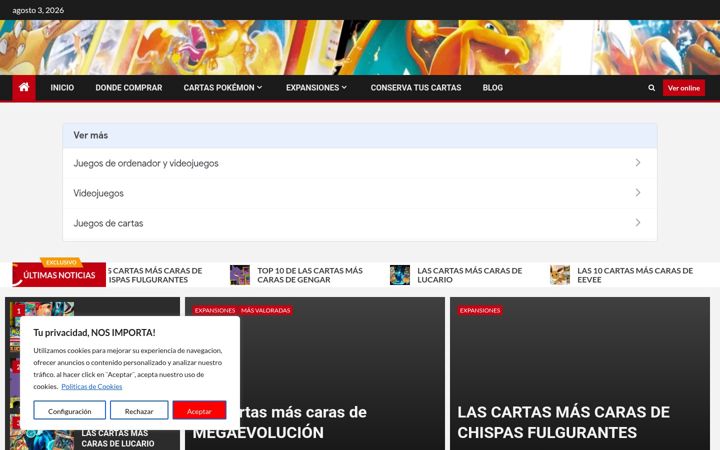Click the Ver más header
Viewport: 720px width, 450px height.
coord(360,135)
